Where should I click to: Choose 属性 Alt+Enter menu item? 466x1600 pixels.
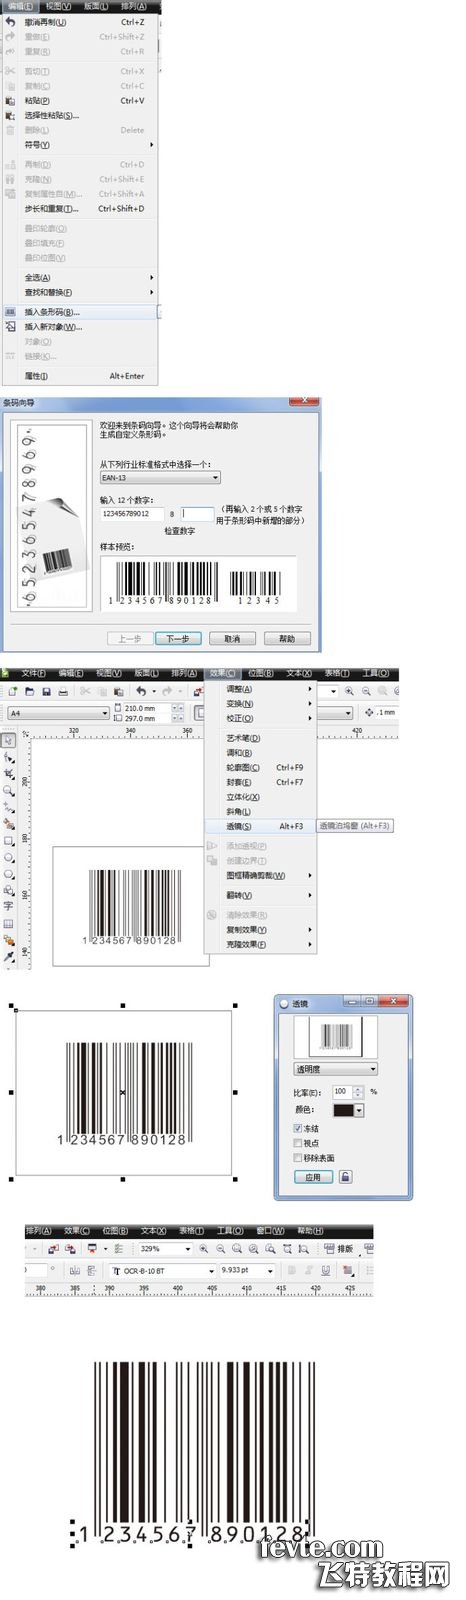tap(80, 376)
